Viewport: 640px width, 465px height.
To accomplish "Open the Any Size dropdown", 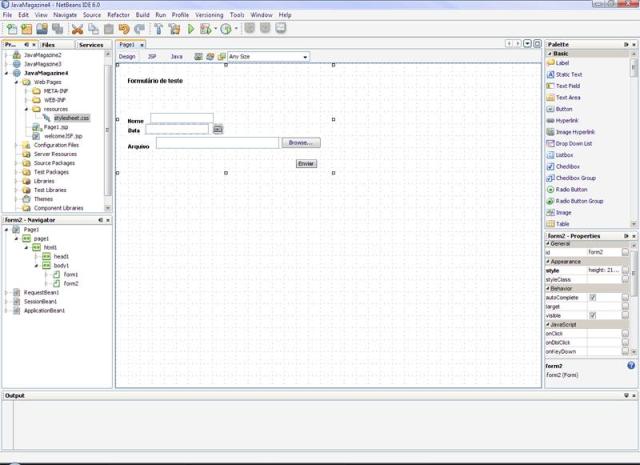I will 267,57.
